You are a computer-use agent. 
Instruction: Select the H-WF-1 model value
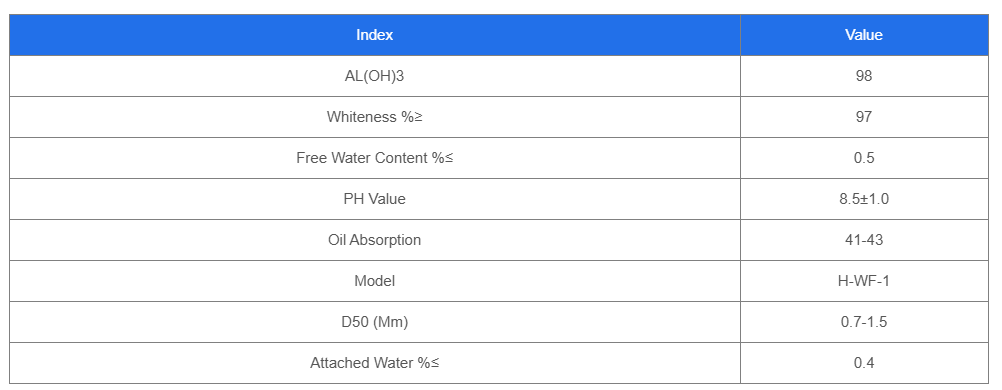864,281
